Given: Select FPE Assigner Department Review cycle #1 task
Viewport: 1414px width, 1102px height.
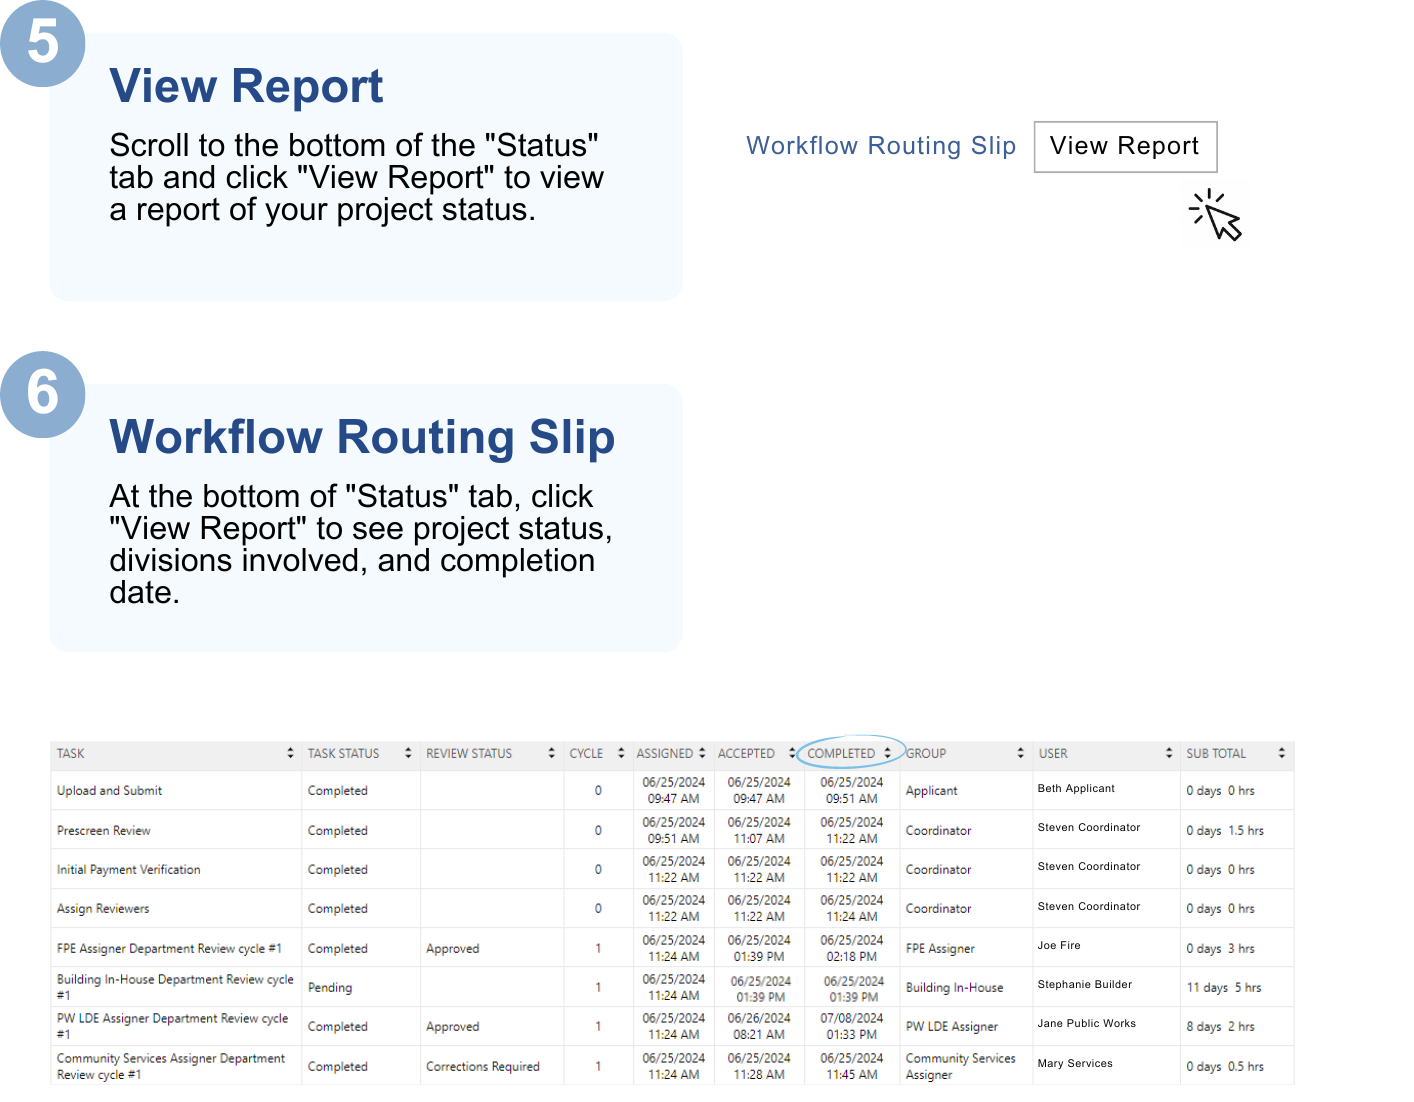Looking at the screenshot, I should pyautogui.click(x=169, y=949).
